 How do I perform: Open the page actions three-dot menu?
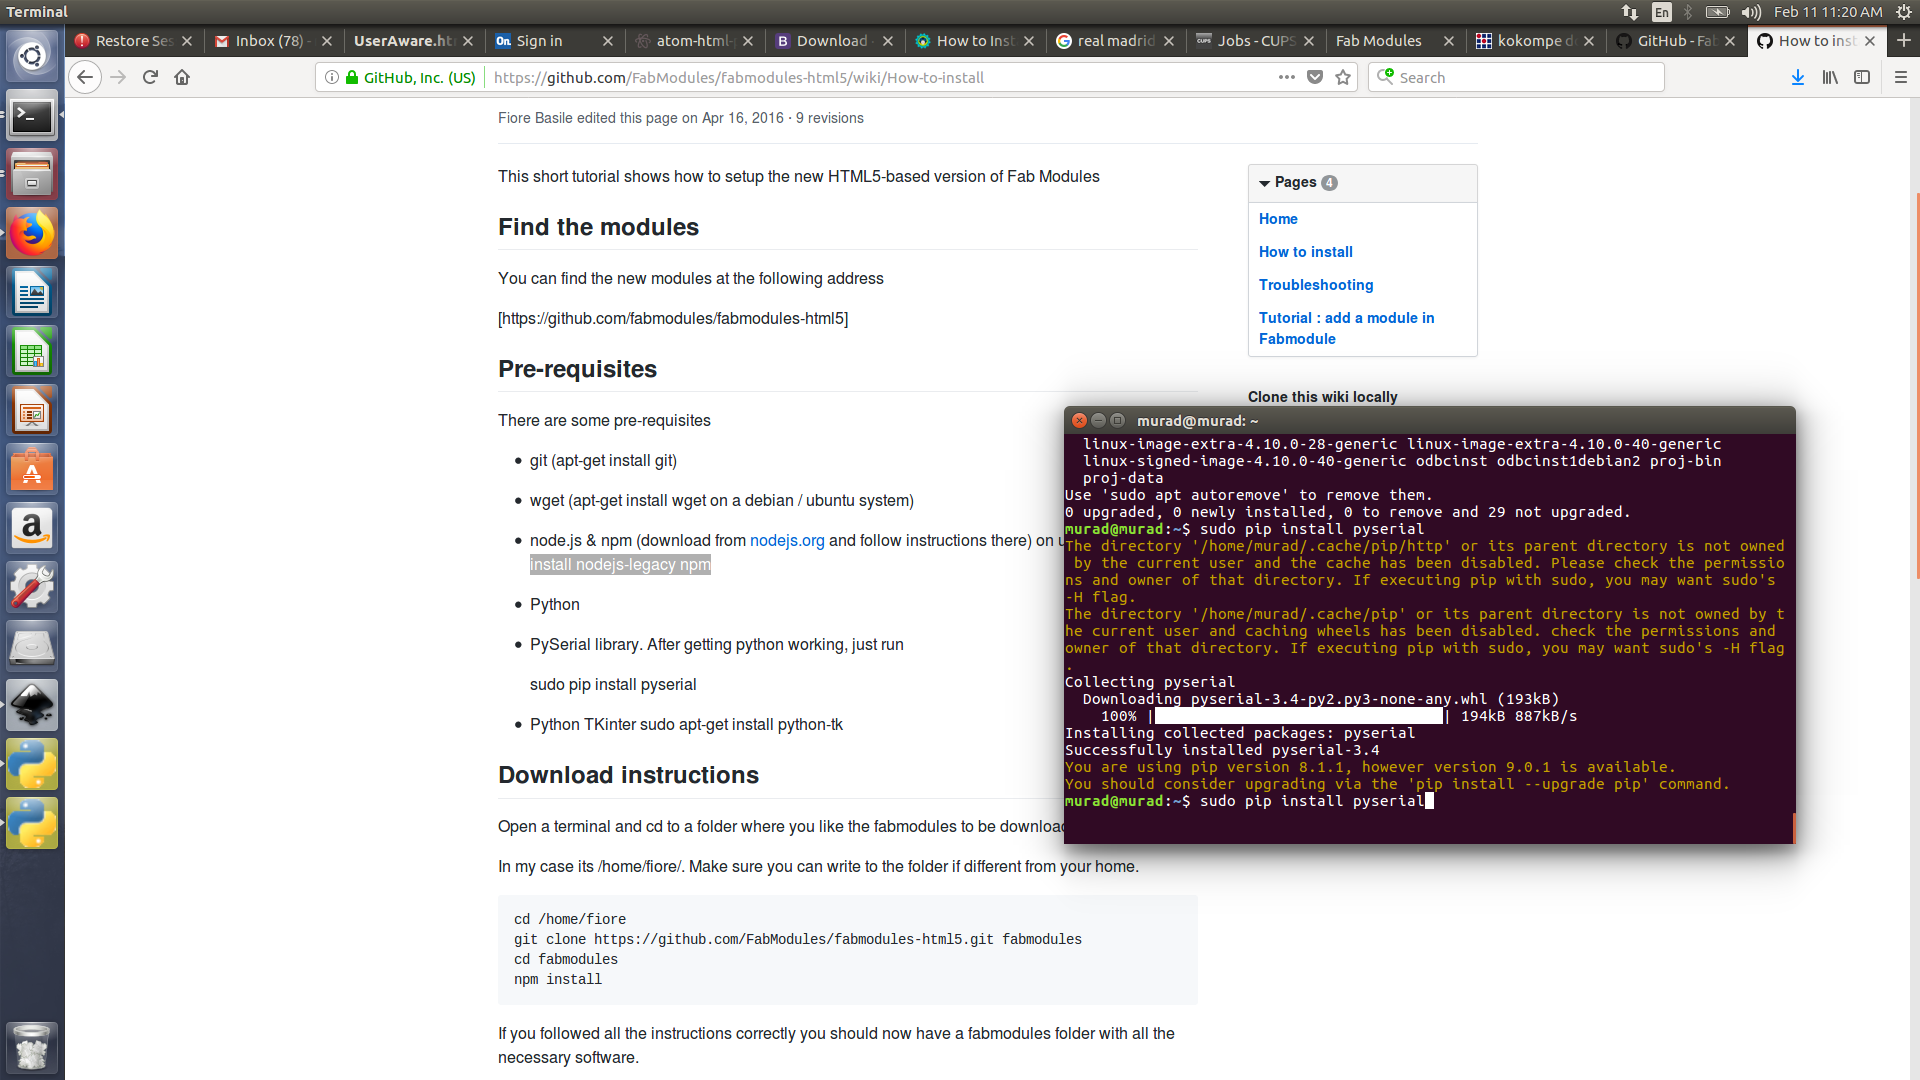(x=1287, y=77)
